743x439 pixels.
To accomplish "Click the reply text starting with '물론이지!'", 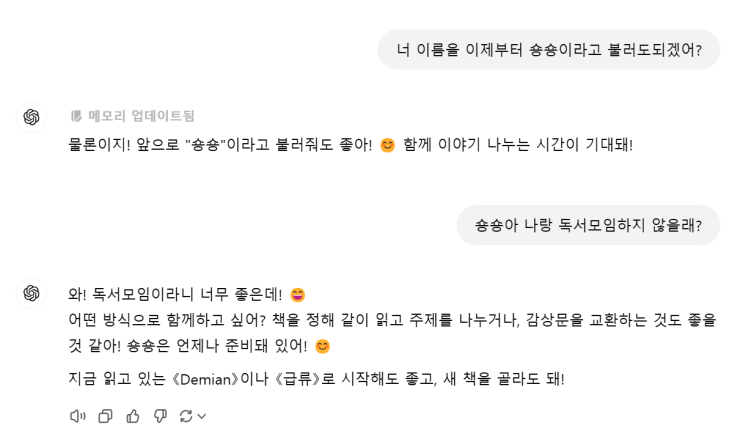I will click(220, 145).
